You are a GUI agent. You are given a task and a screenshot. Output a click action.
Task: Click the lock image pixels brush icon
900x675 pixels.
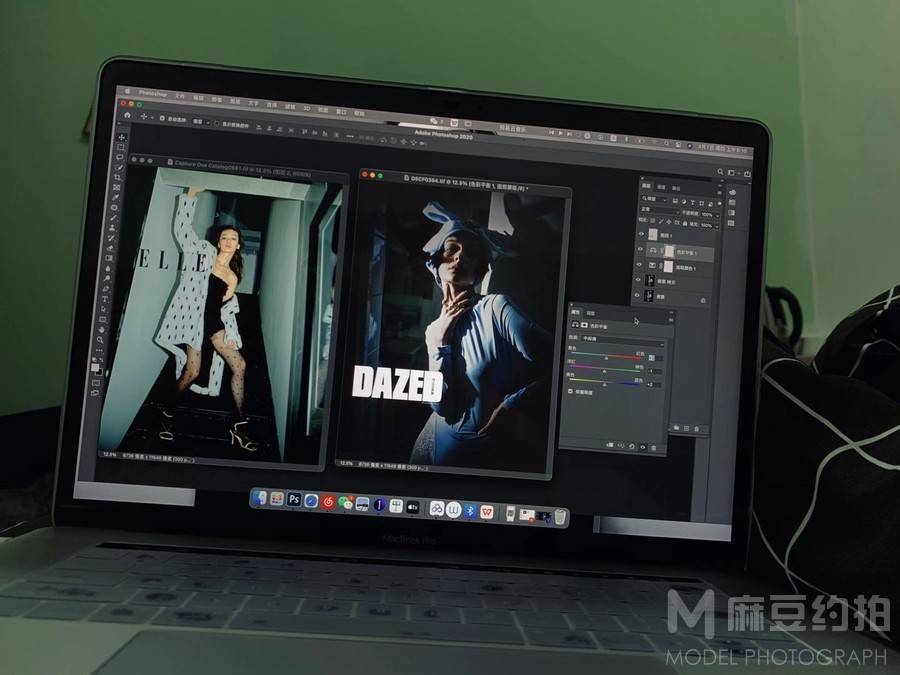point(661,222)
